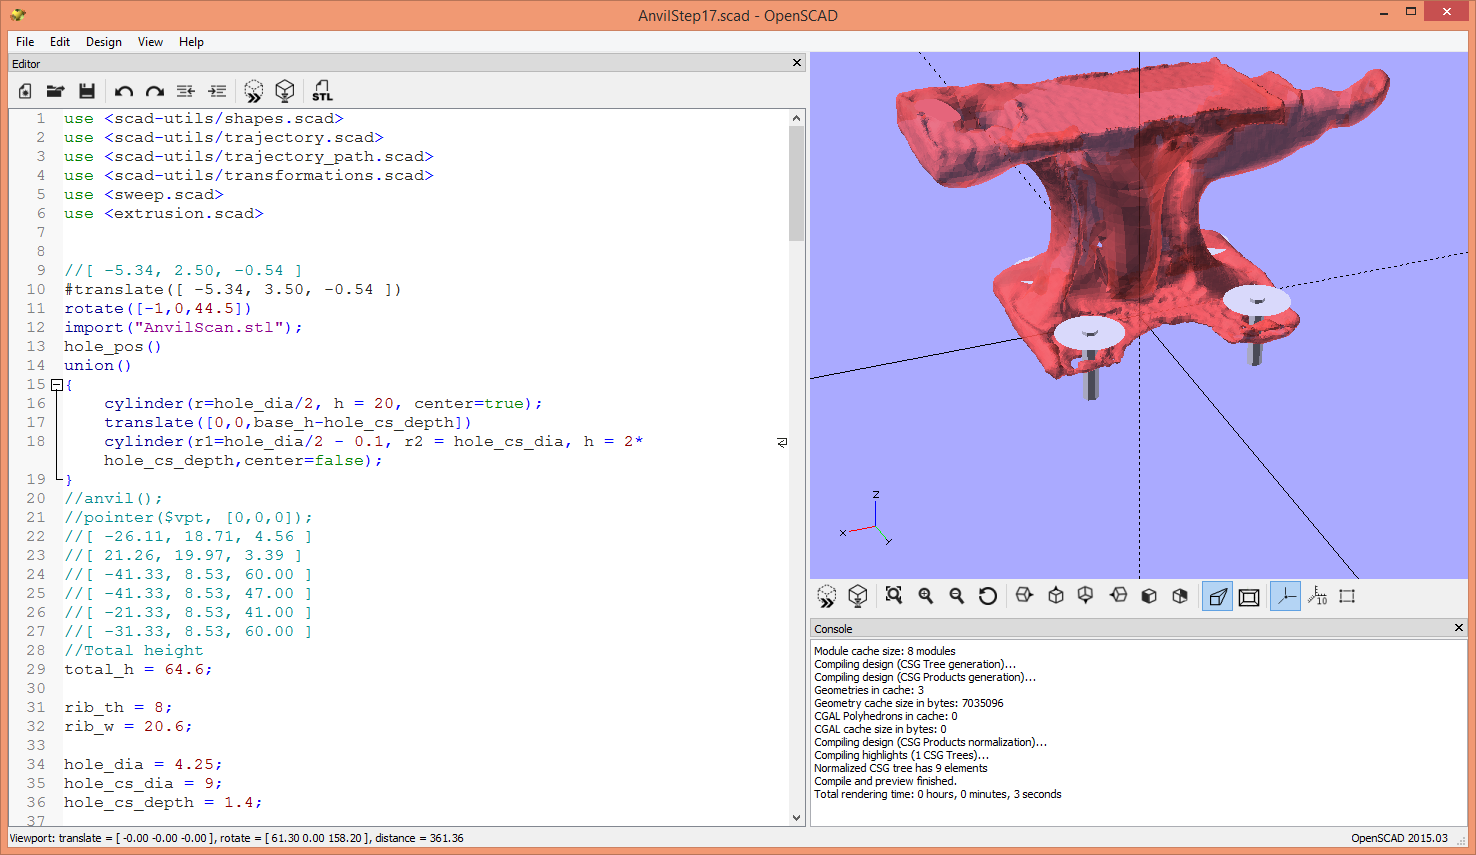Undo the last edit
Image resolution: width=1476 pixels, height=855 pixels.
(x=123, y=91)
